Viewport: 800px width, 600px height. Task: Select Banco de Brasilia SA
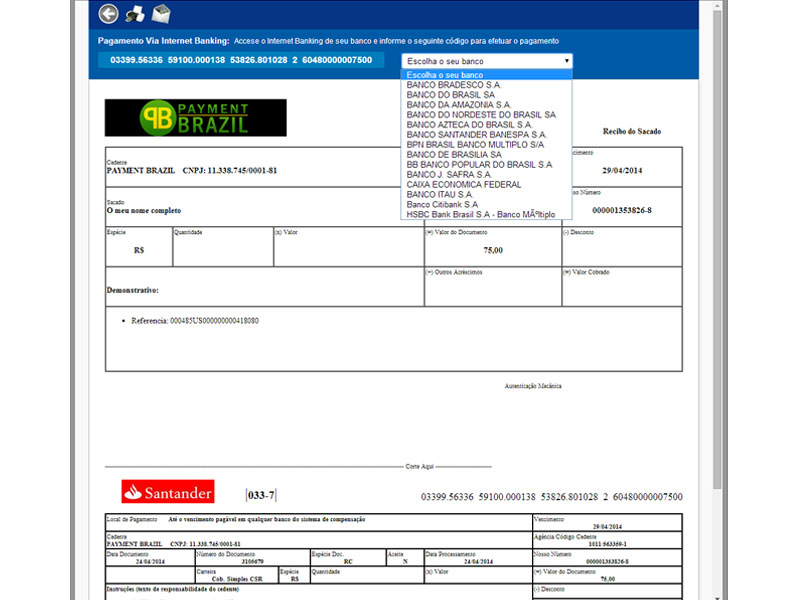point(454,155)
